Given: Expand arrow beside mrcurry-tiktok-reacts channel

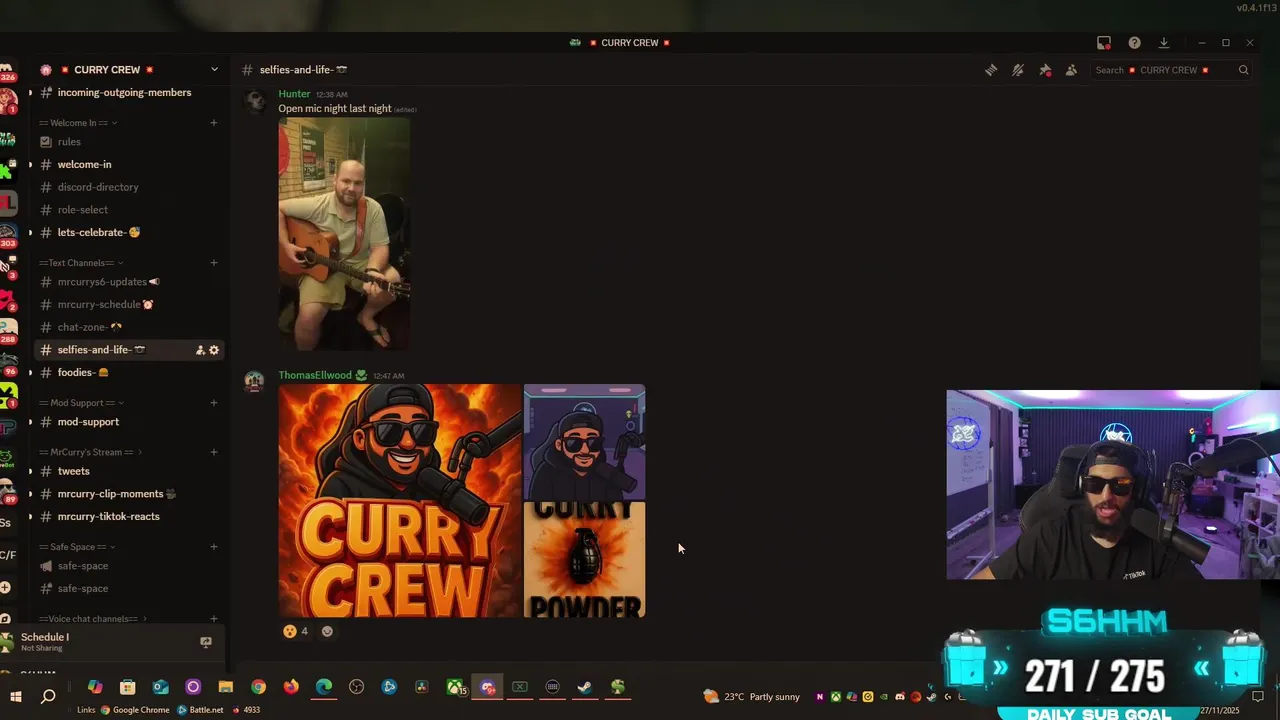Looking at the screenshot, I should tap(30, 517).
